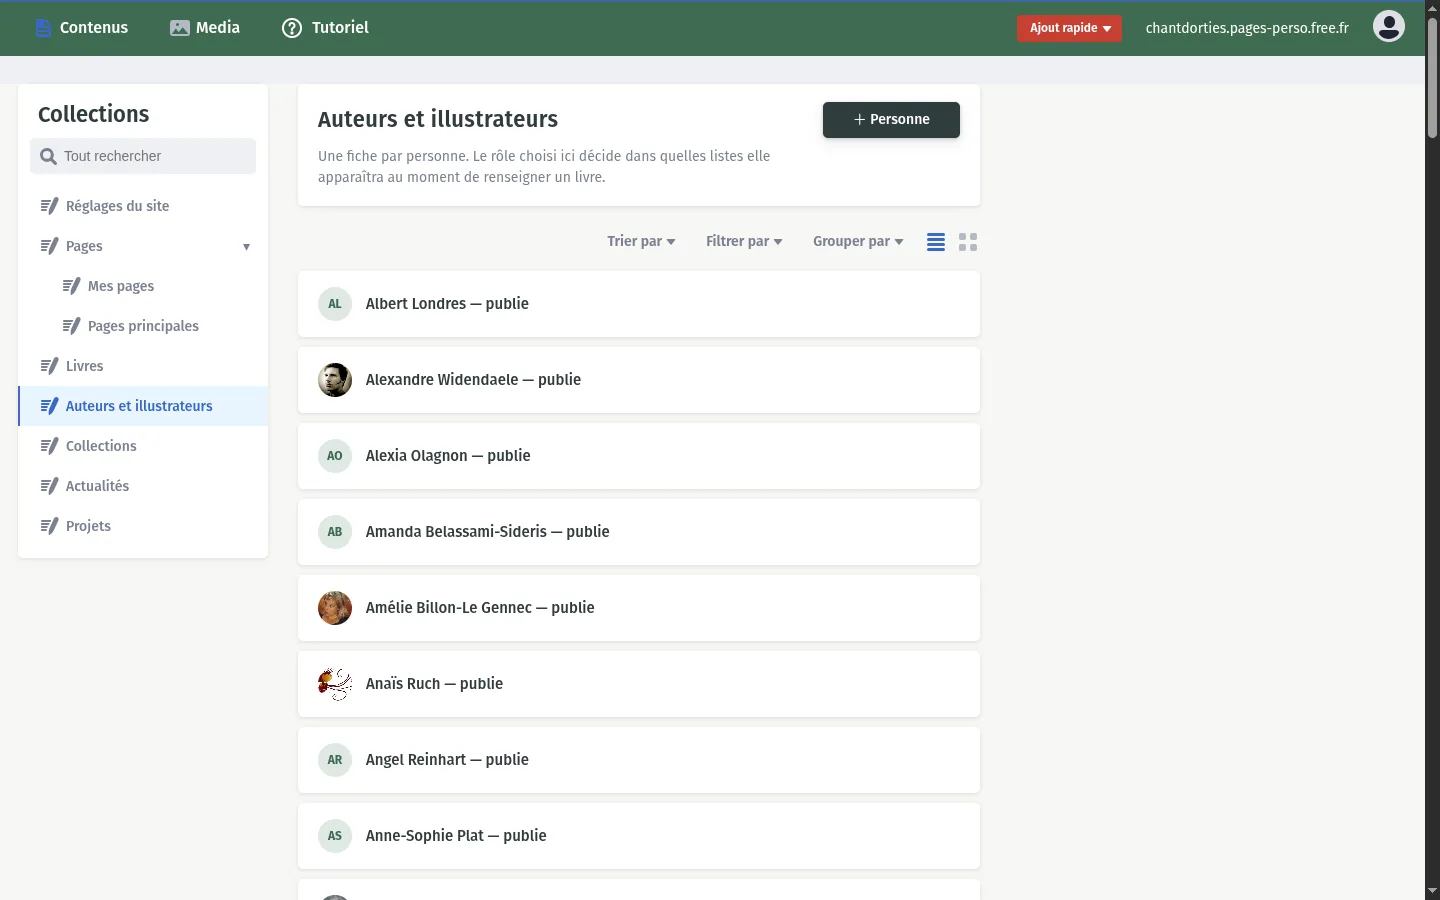Click the Actualités collection icon
Viewport: 1440px width, 900px height.
(x=49, y=486)
